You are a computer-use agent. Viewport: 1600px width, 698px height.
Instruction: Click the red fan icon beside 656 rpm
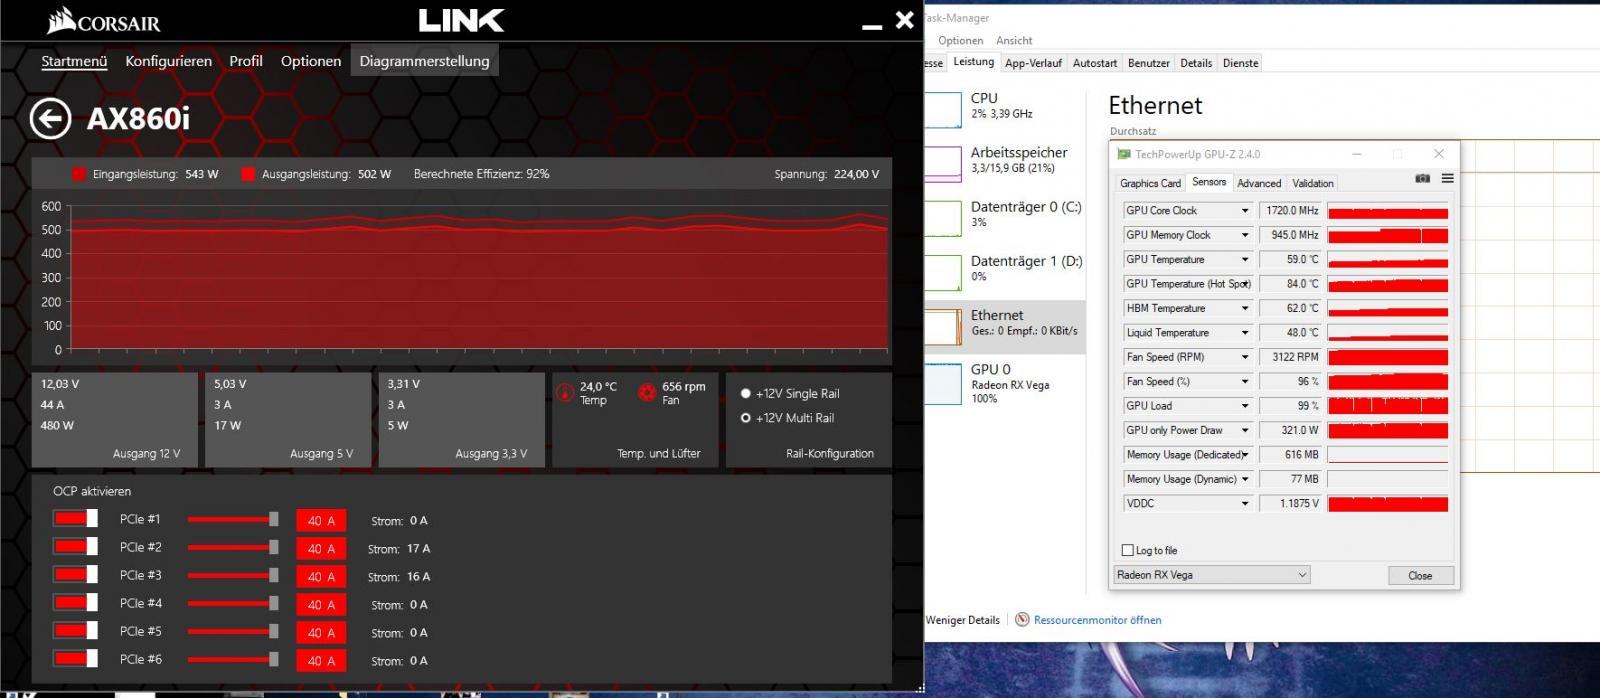click(x=646, y=392)
